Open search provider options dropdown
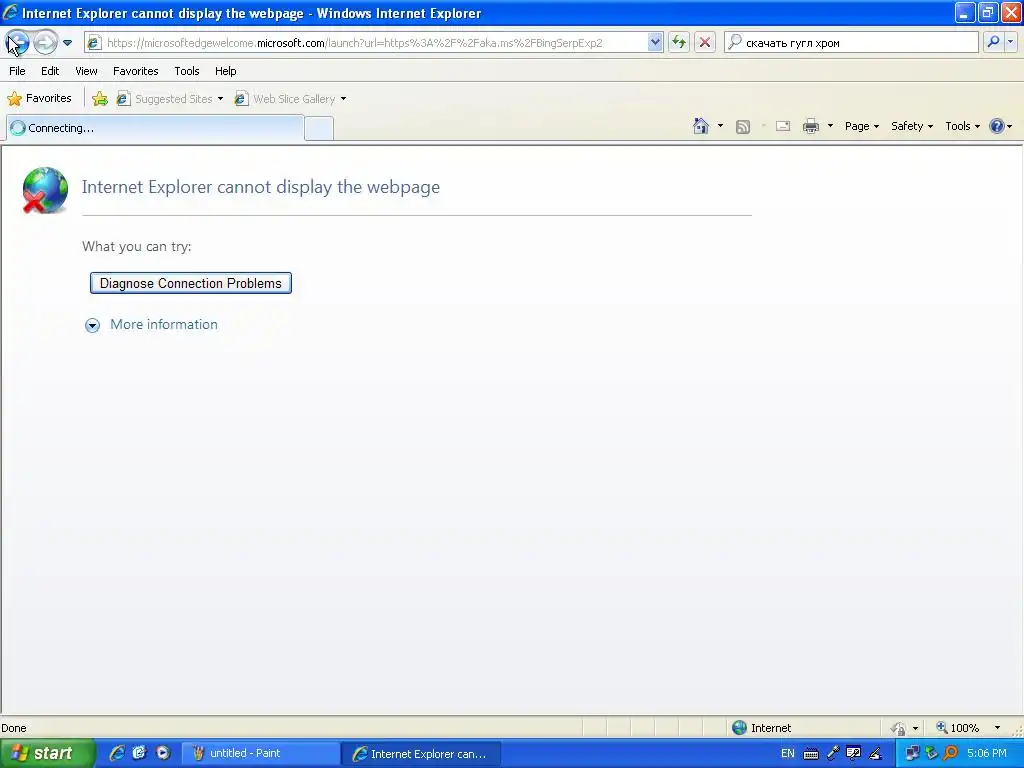The width and height of the screenshot is (1024, 768). (1010, 42)
